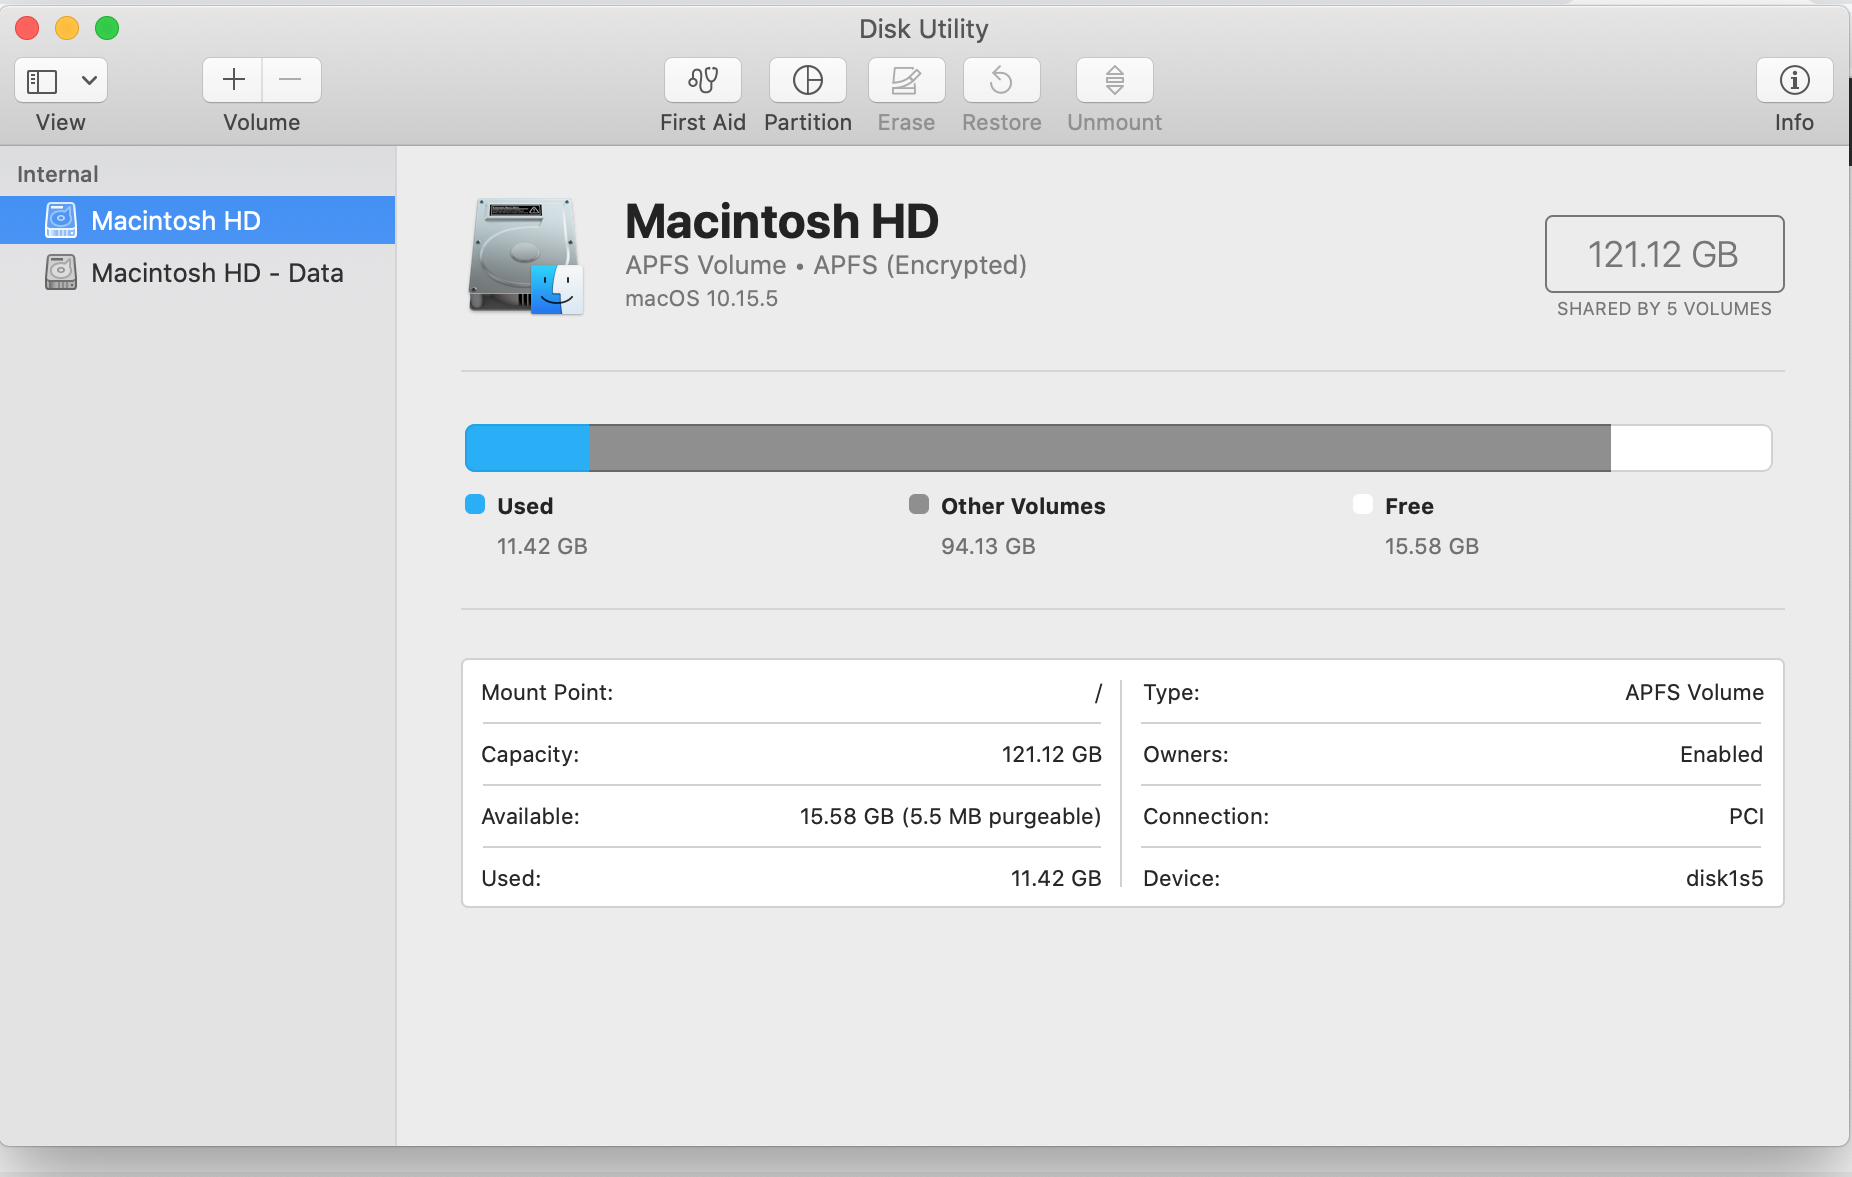Click the Mount Point row
This screenshot has width=1852, height=1177.
point(791,692)
